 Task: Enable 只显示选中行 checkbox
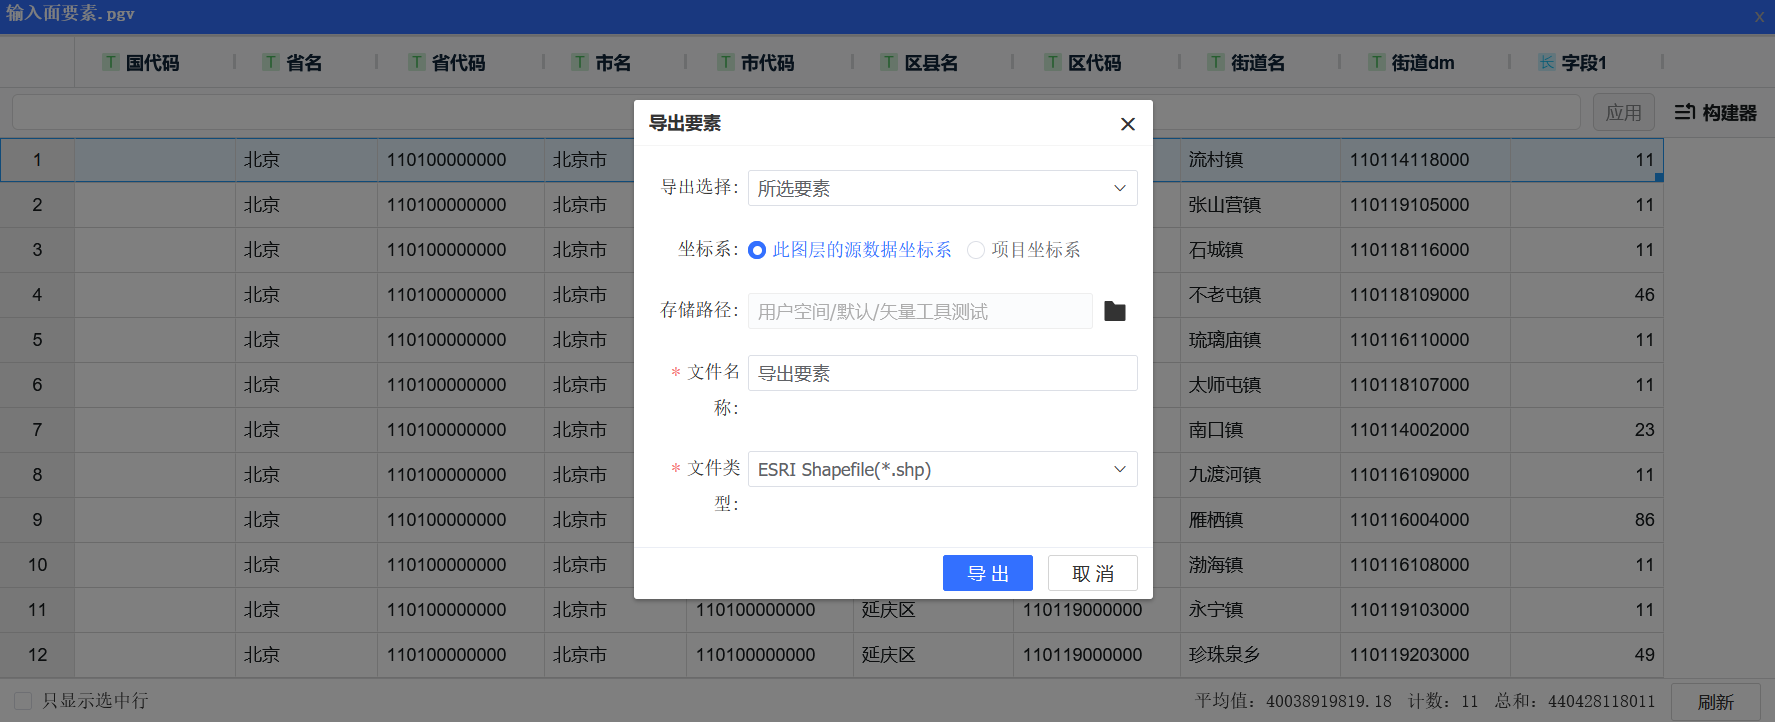23,701
